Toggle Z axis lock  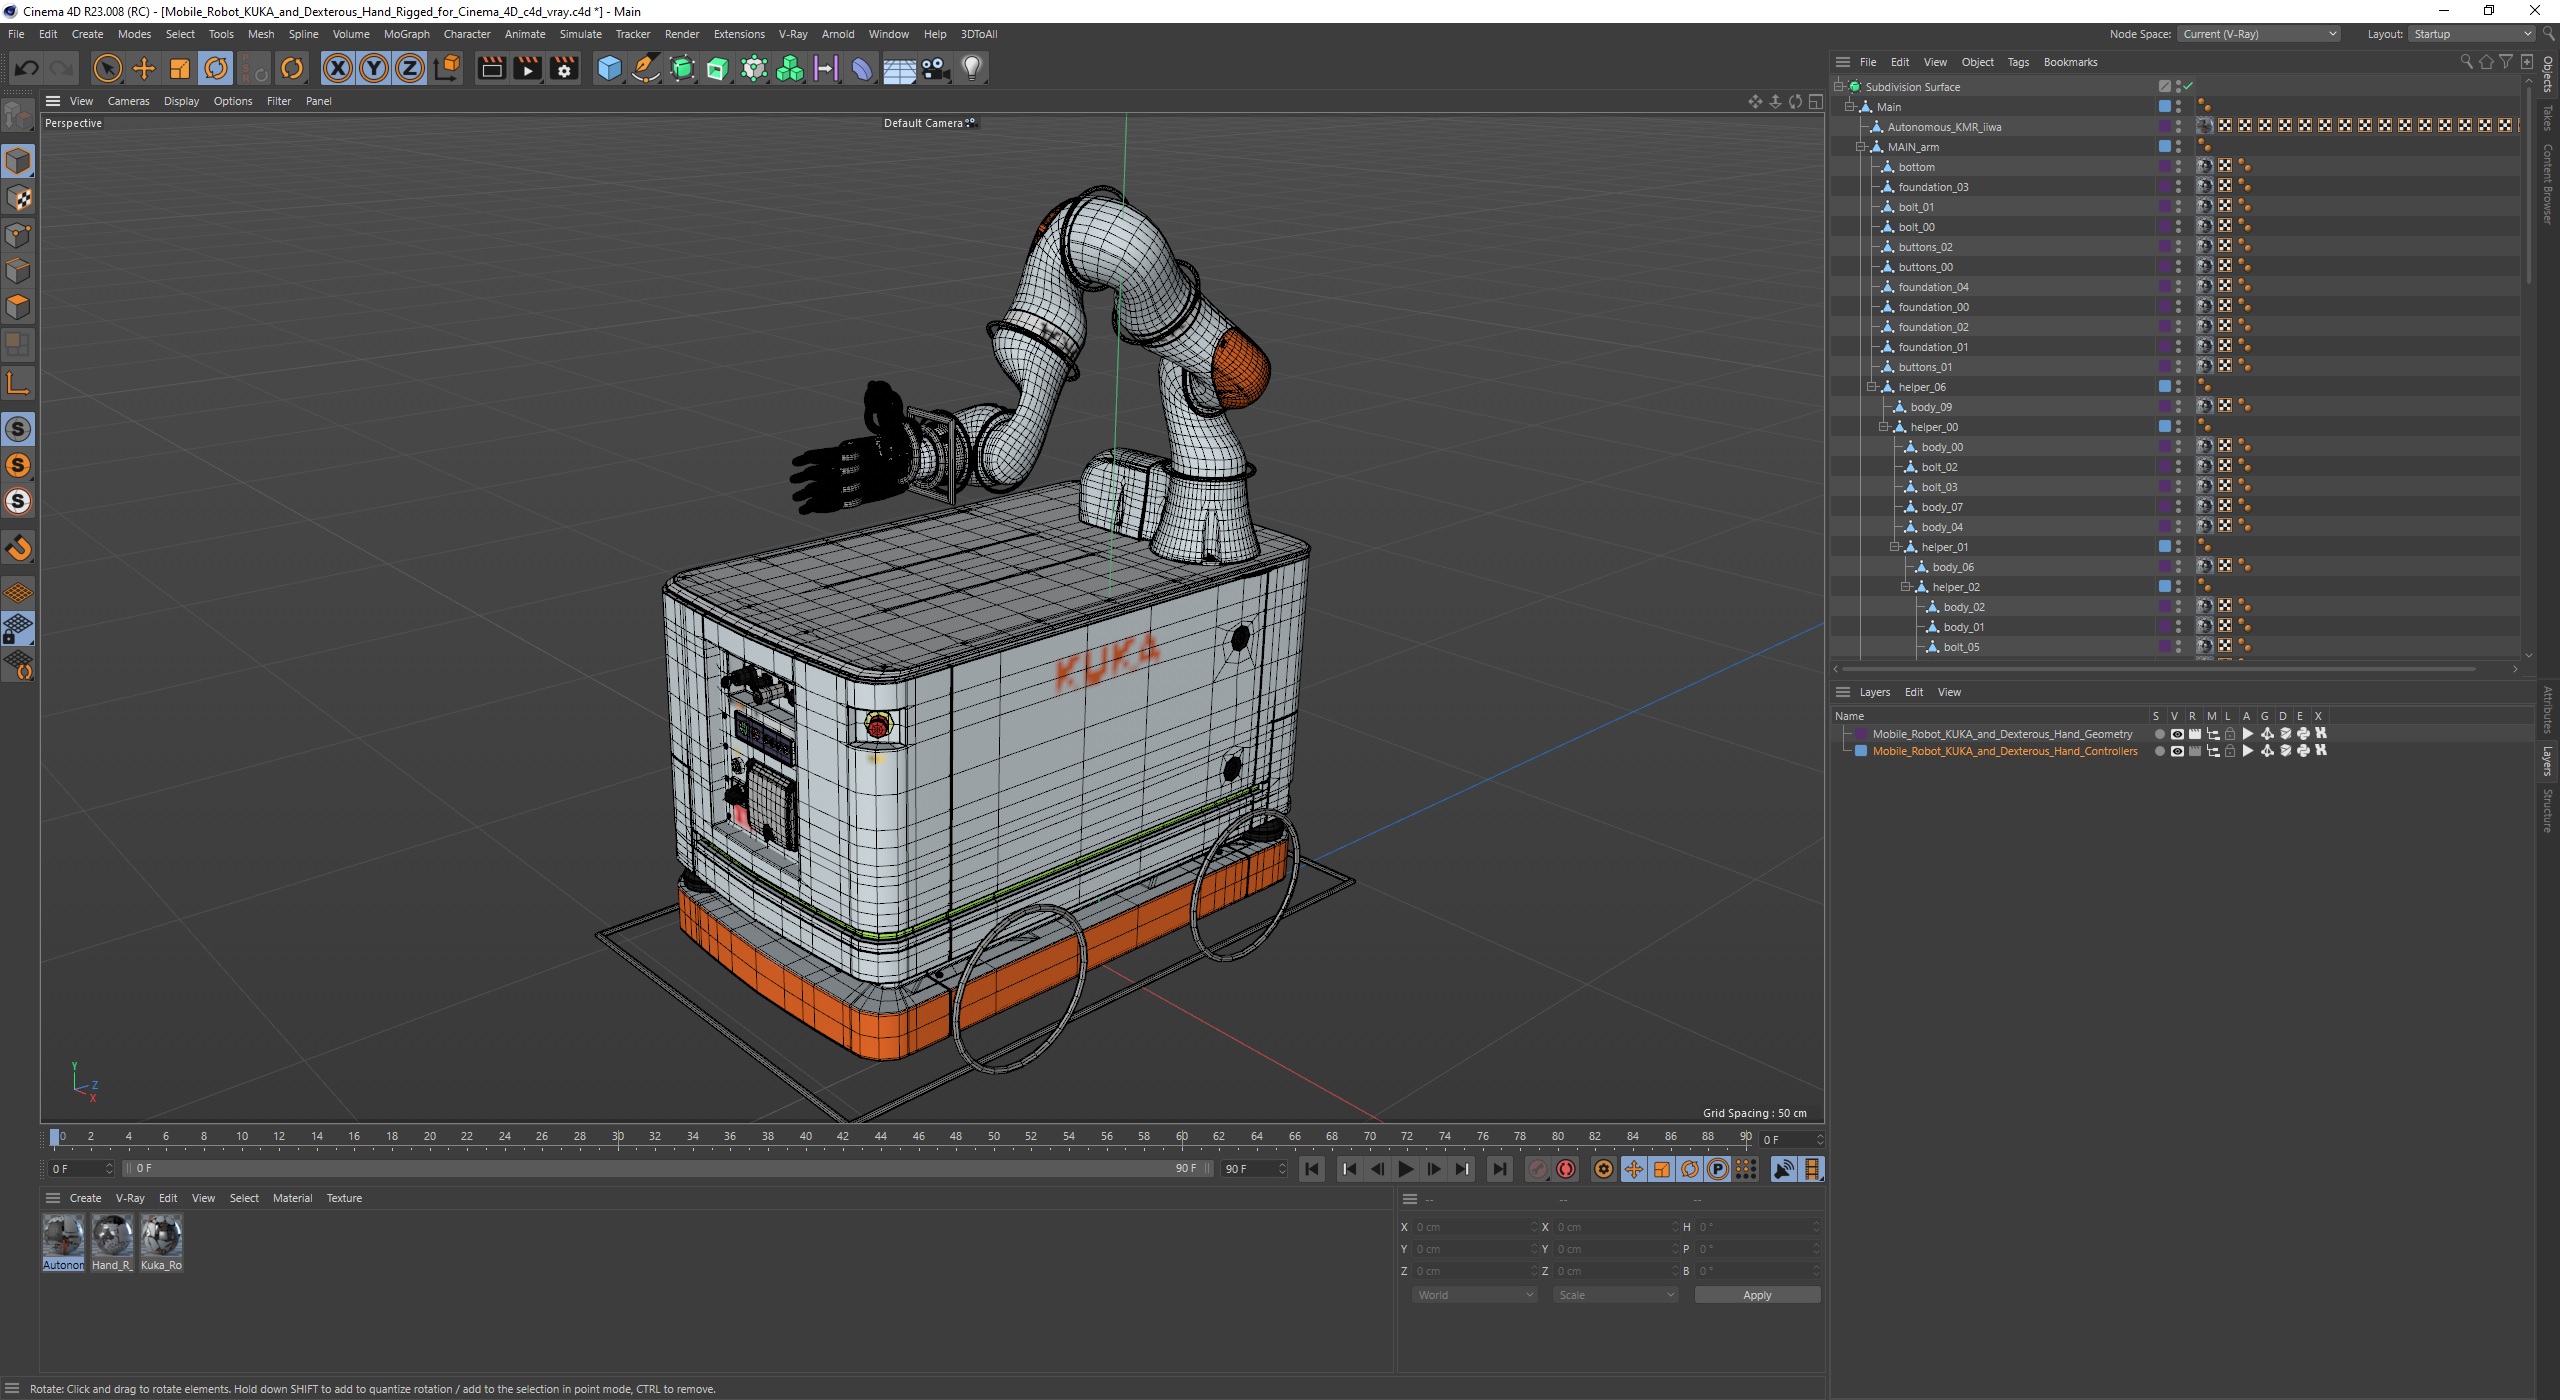pyautogui.click(x=410, y=68)
